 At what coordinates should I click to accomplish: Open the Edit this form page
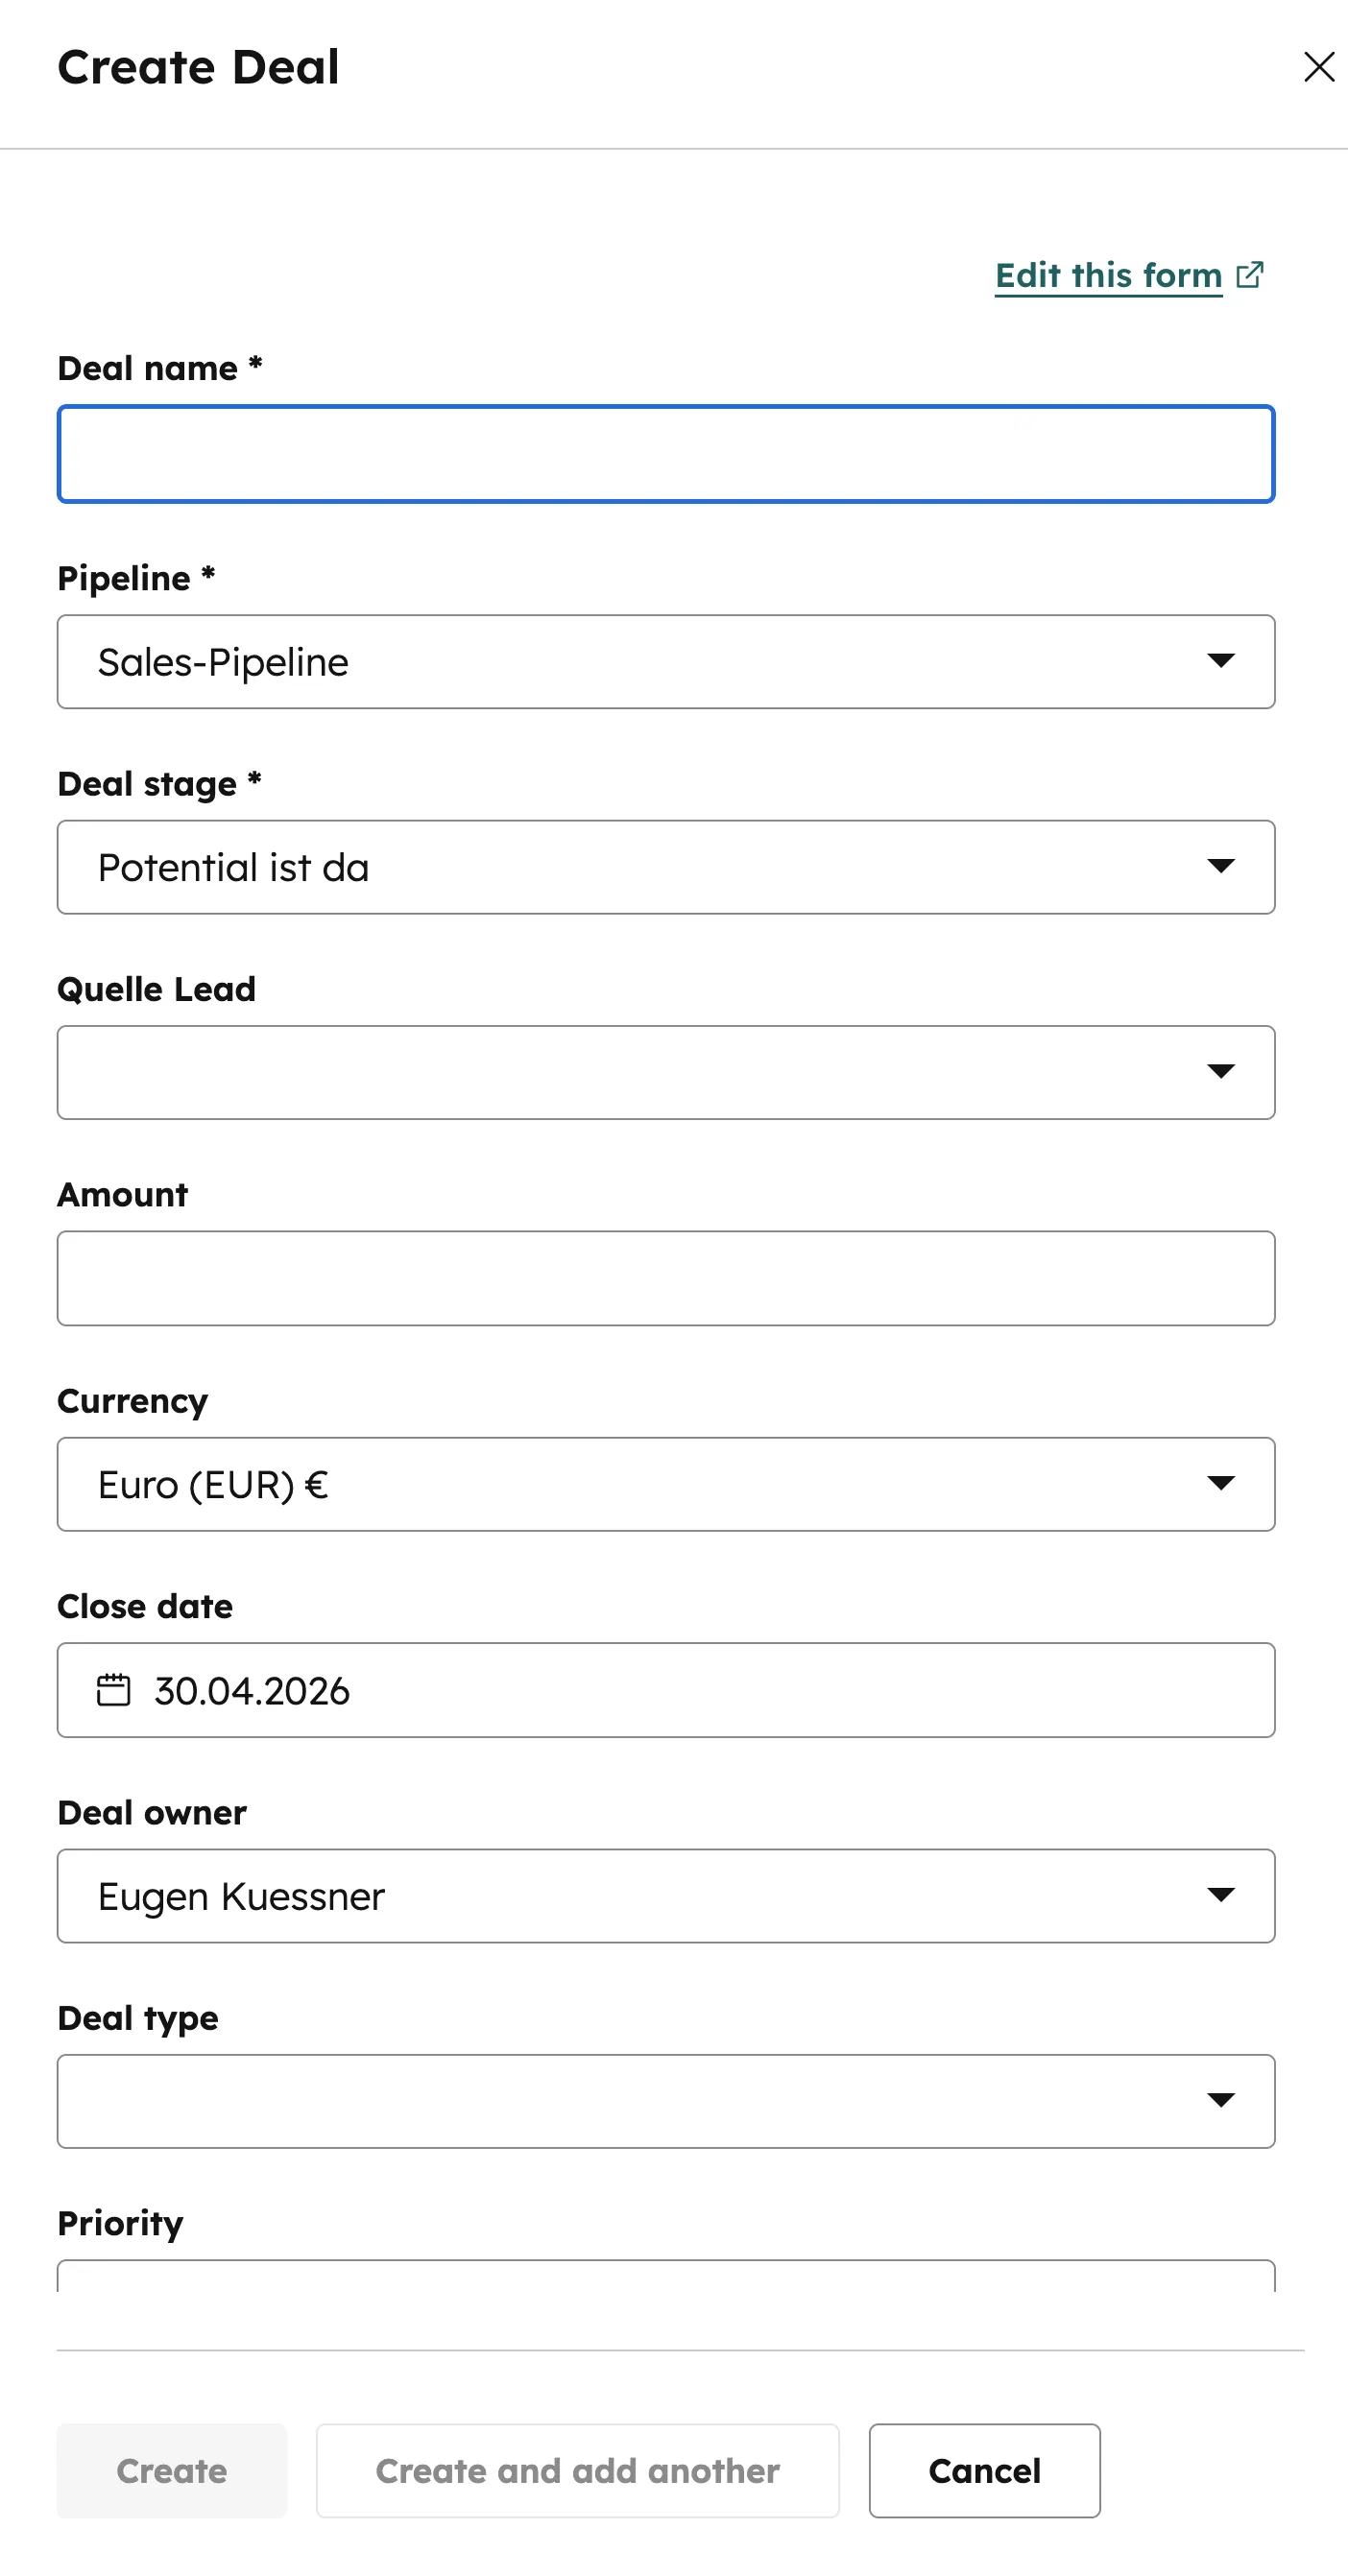[1107, 275]
